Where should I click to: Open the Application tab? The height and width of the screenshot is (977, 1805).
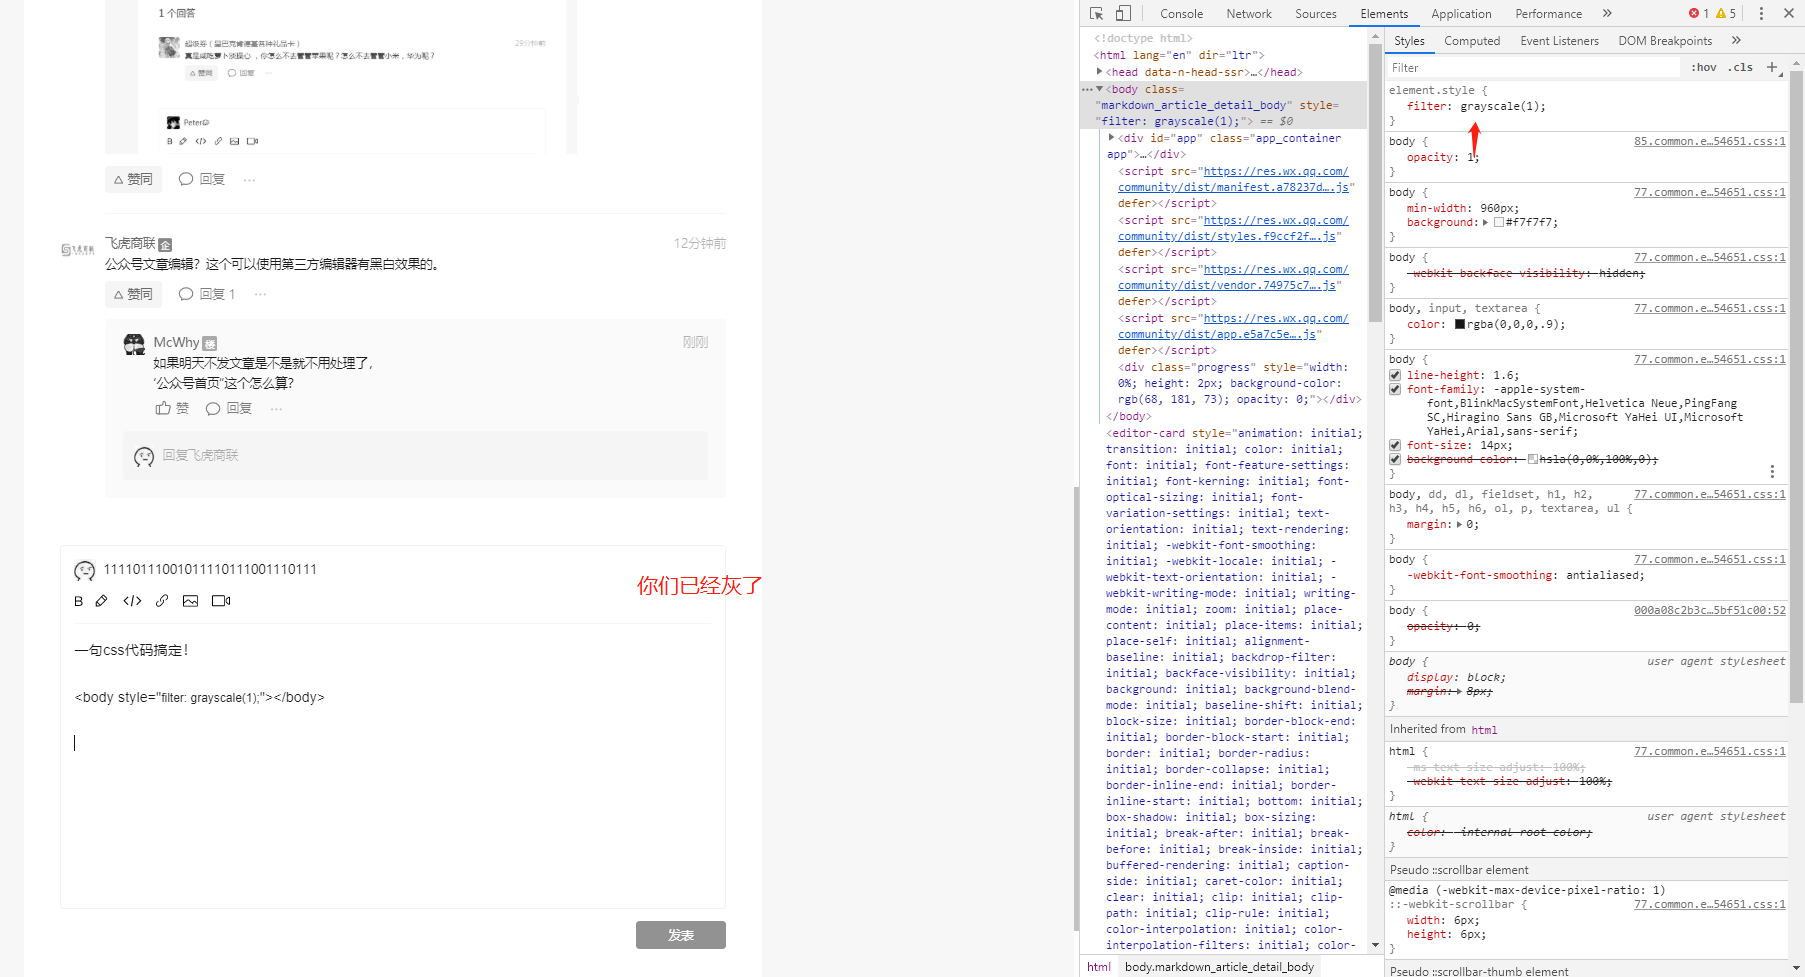(1461, 14)
